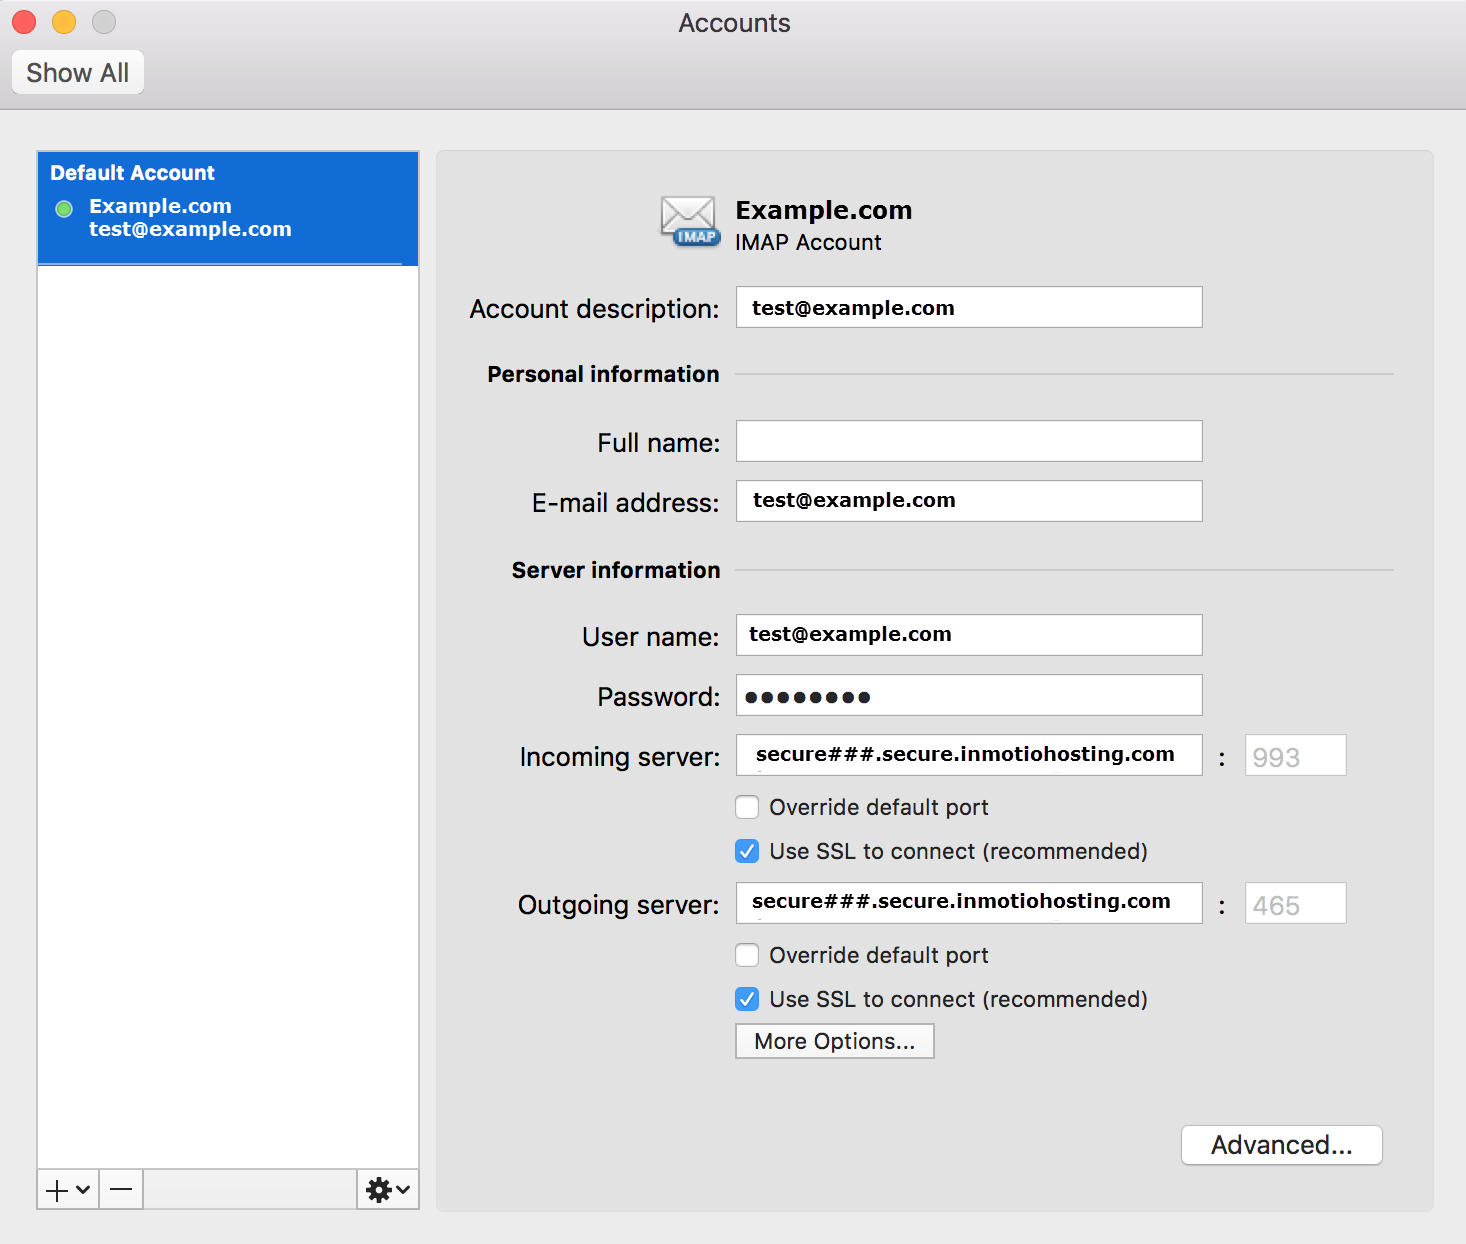Click the Outgoing server address field

point(968,903)
